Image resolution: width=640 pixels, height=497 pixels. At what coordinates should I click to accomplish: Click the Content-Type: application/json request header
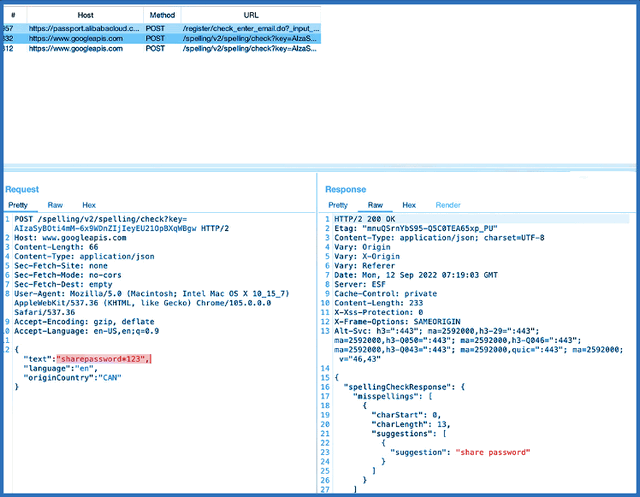click(x=84, y=257)
